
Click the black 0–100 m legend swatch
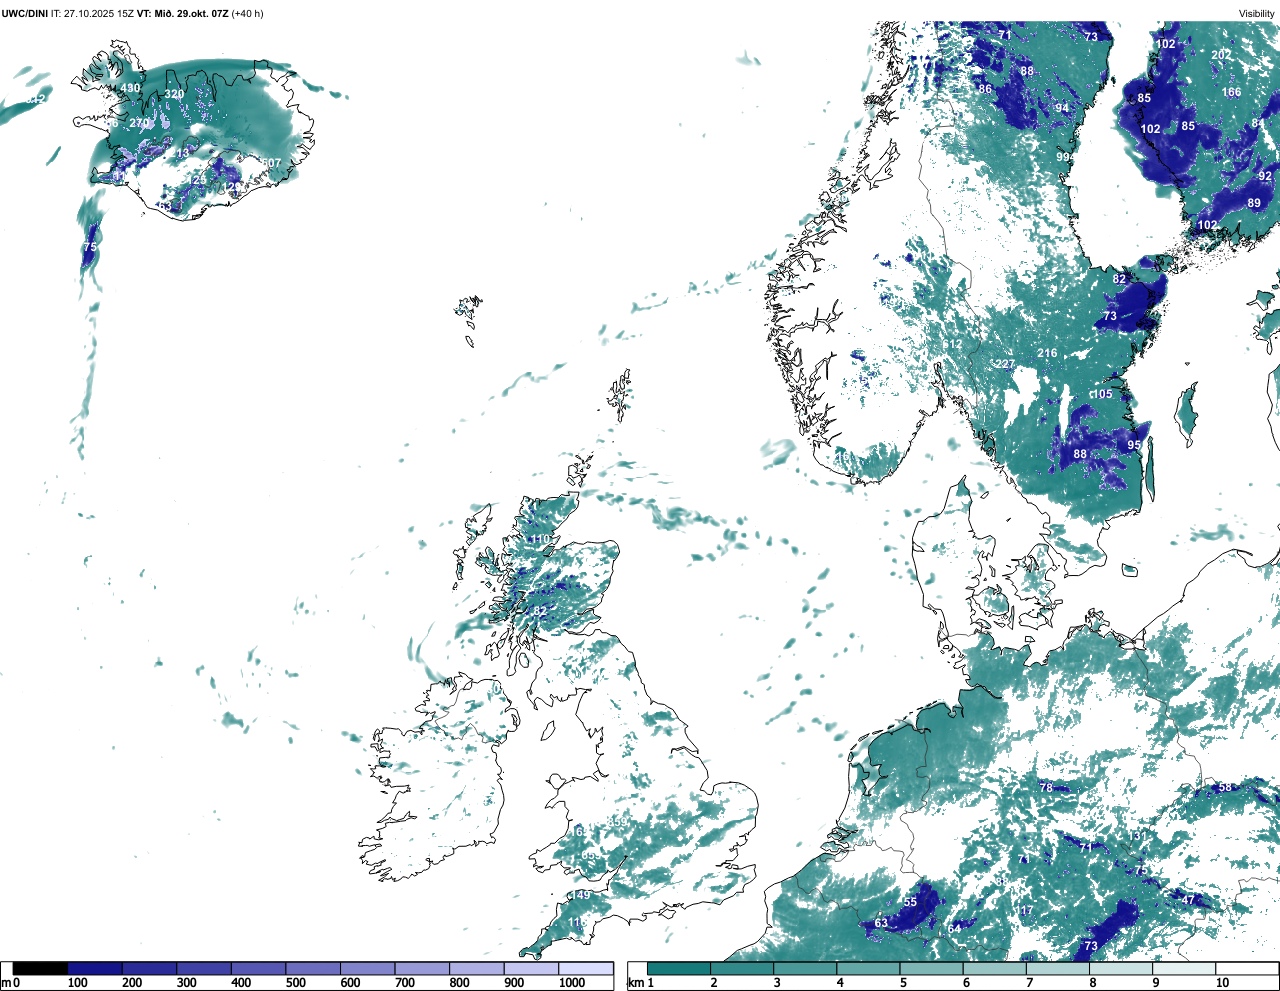(x=41, y=968)
